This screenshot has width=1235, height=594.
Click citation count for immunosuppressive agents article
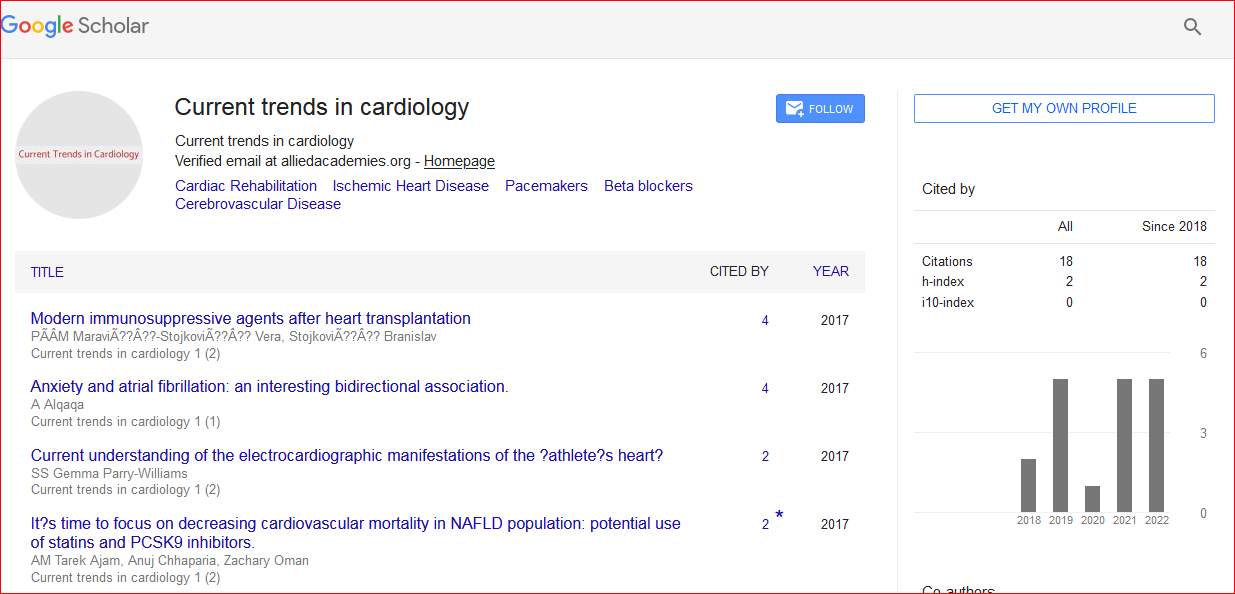(765, 321)
